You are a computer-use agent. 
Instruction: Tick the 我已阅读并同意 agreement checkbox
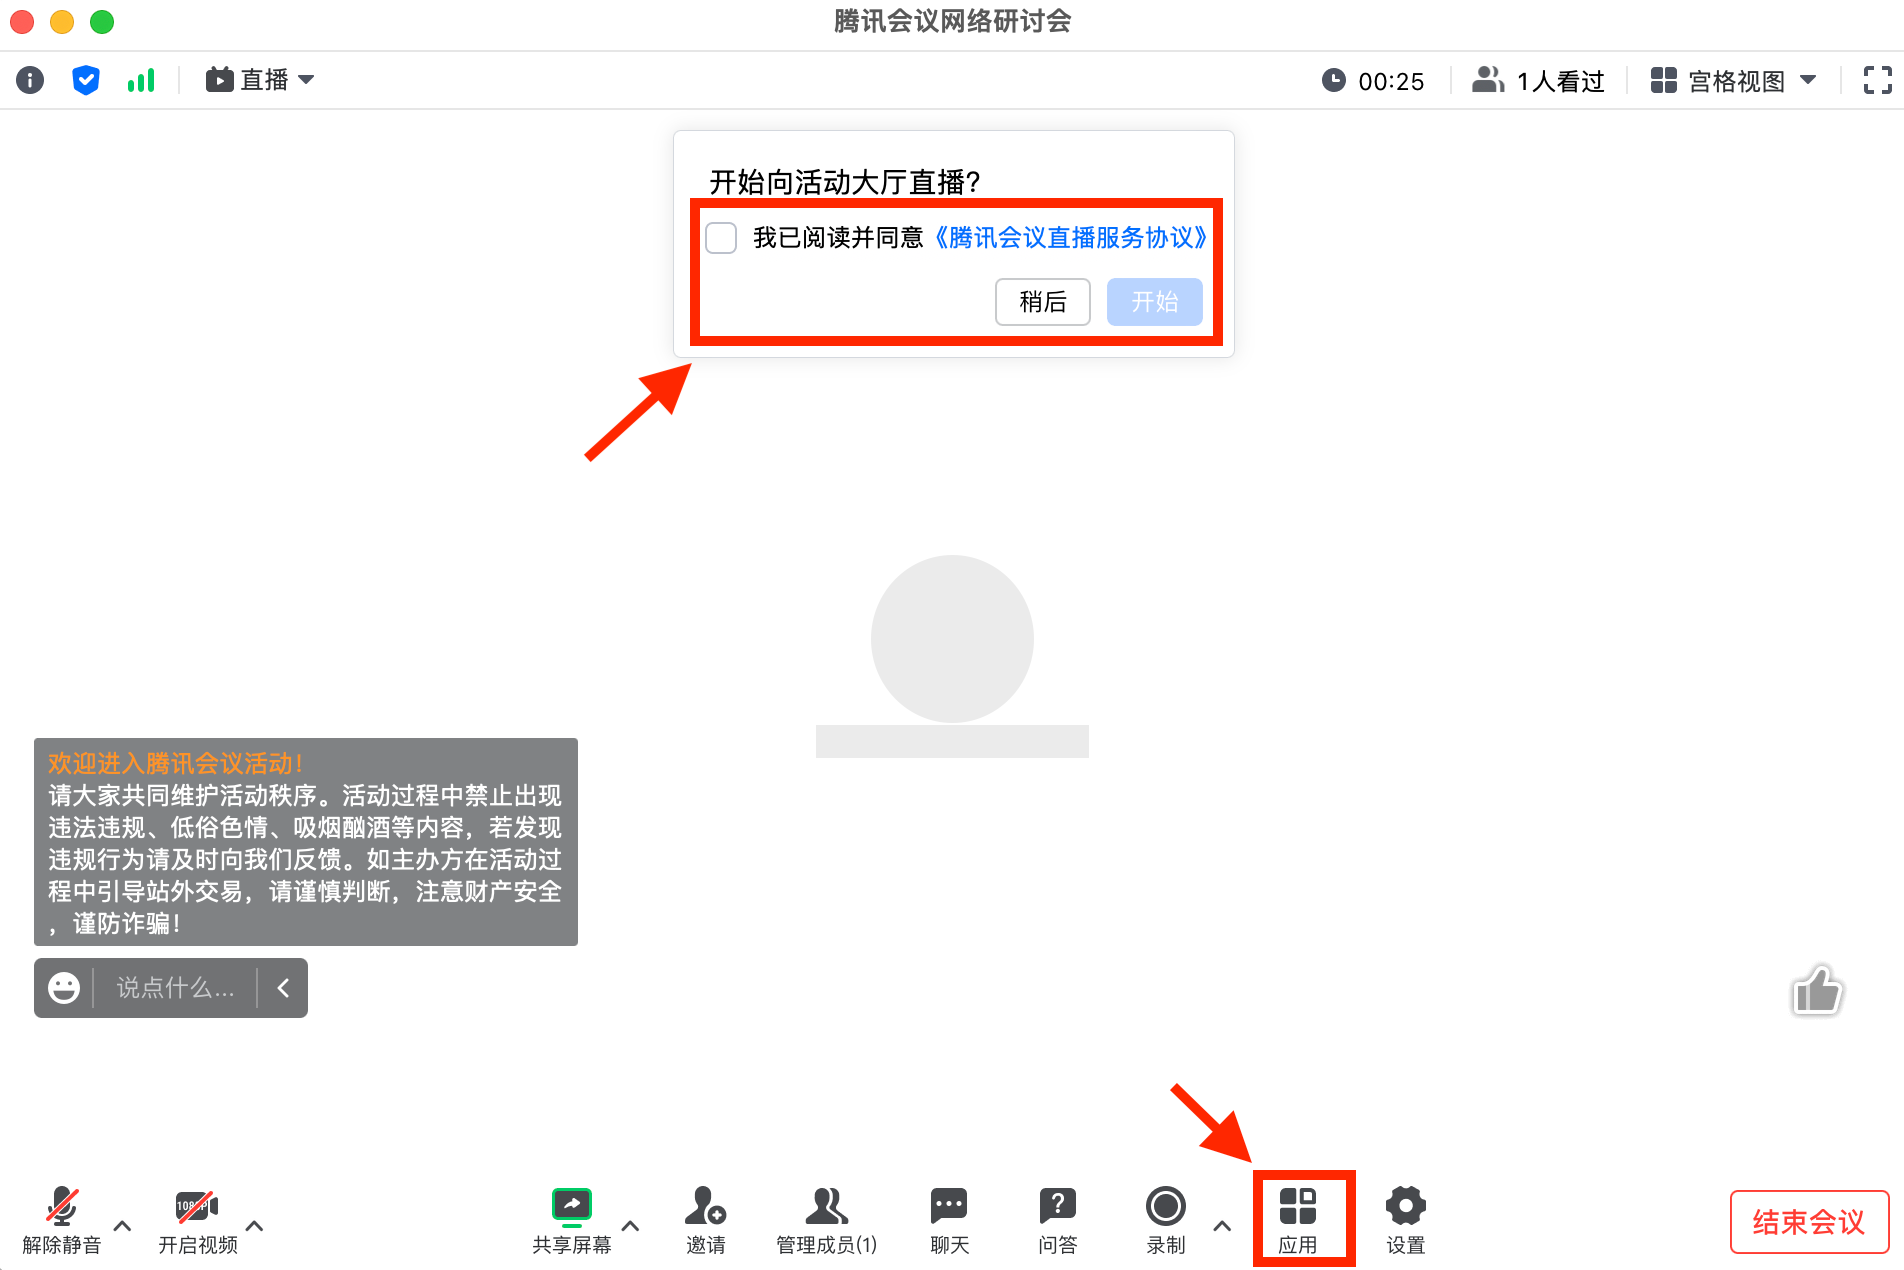click(x=721, y=238)
